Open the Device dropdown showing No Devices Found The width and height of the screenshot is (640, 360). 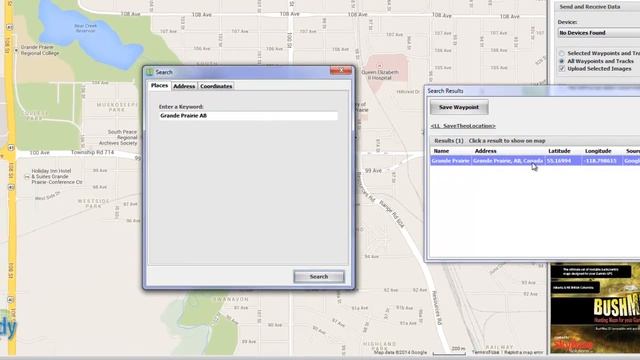599,33
